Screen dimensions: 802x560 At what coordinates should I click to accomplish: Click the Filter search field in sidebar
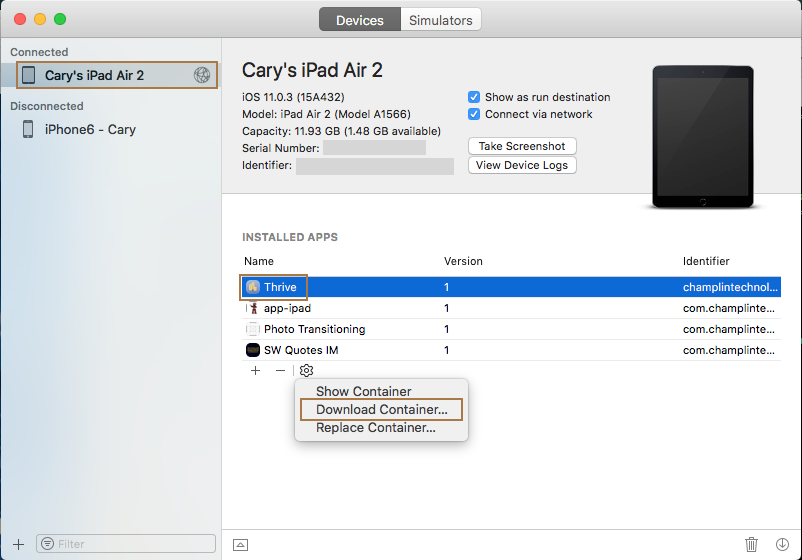pos(130,544)
